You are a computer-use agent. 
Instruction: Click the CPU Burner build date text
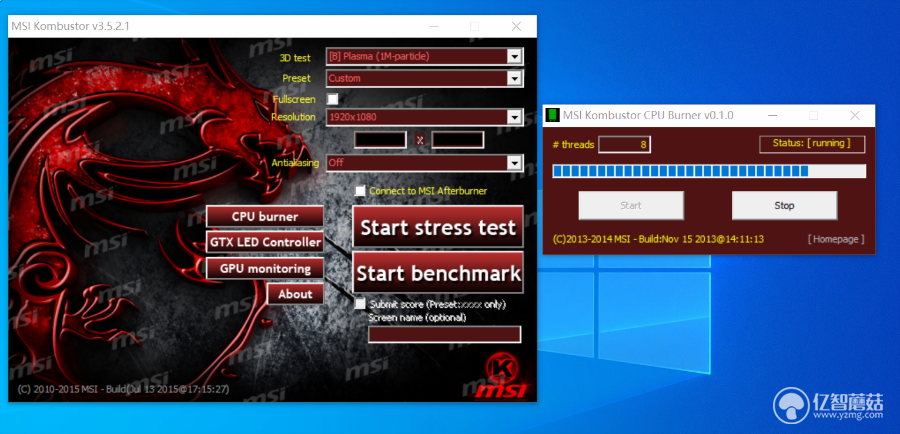pos(658,239)
